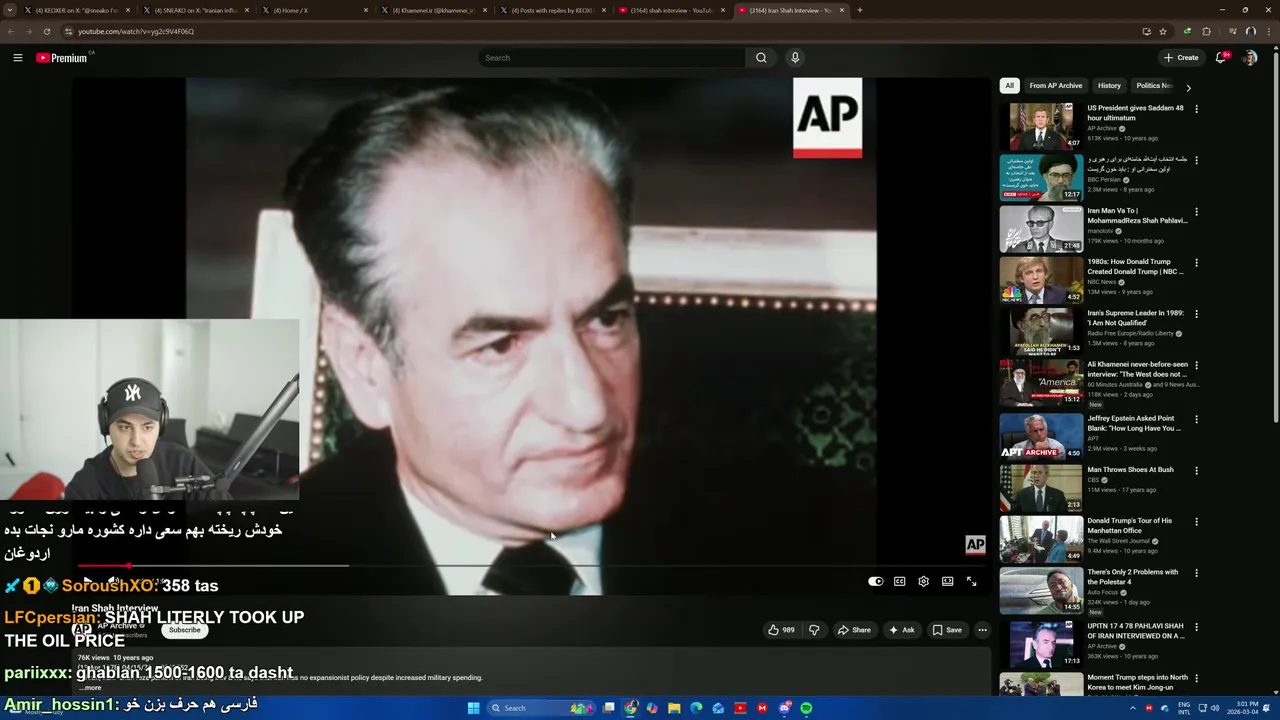Click the AP watermark in the player corner
The height and width of the screenshot is (720, 1280).
point(975,544)
